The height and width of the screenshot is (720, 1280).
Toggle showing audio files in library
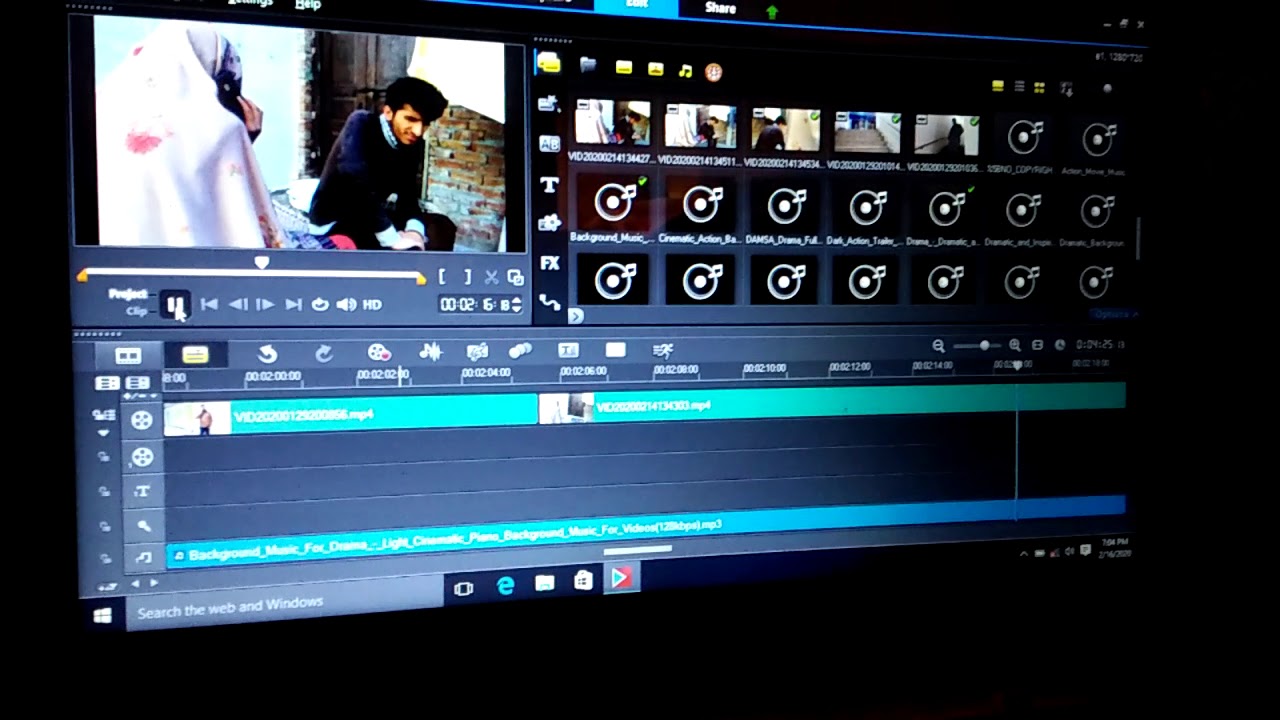pos(685,70)
